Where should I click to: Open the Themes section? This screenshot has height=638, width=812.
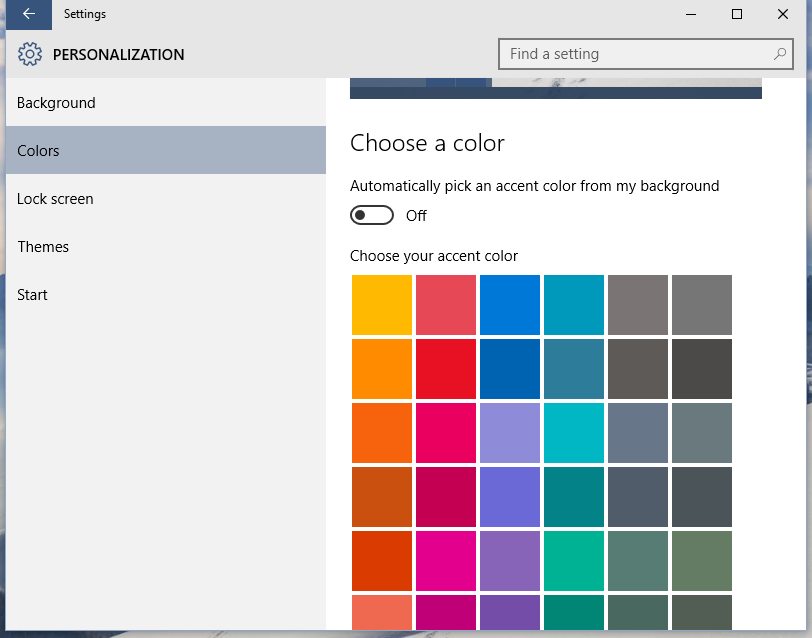click(43, 247)
